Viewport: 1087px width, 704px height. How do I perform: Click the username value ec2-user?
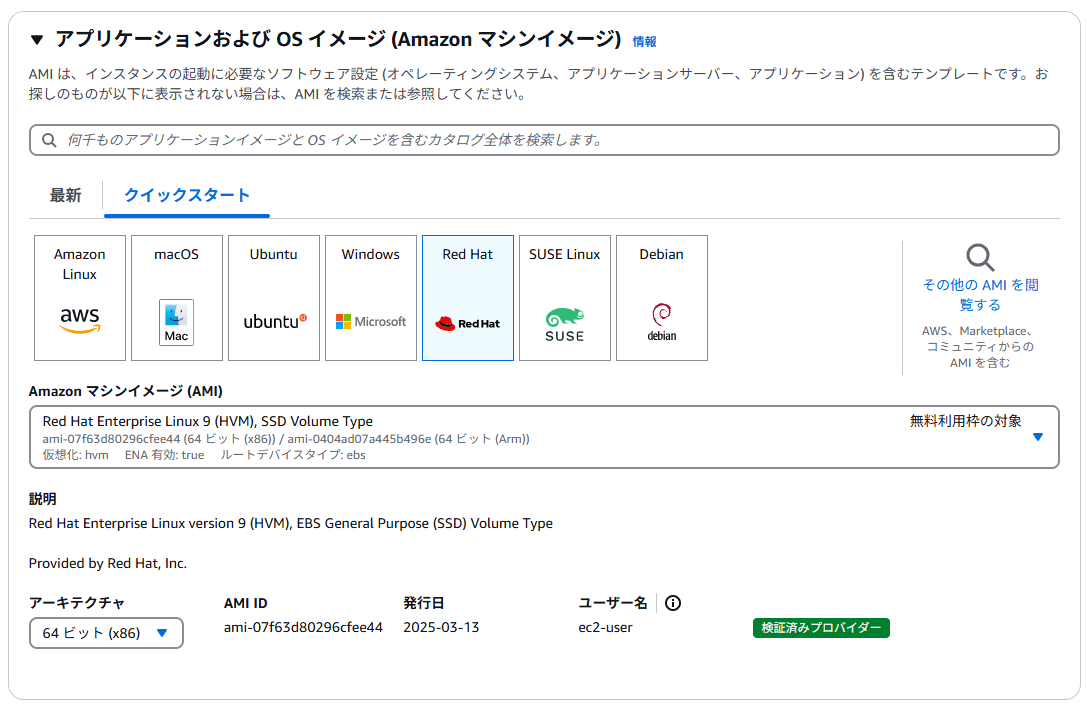(605, 627)
